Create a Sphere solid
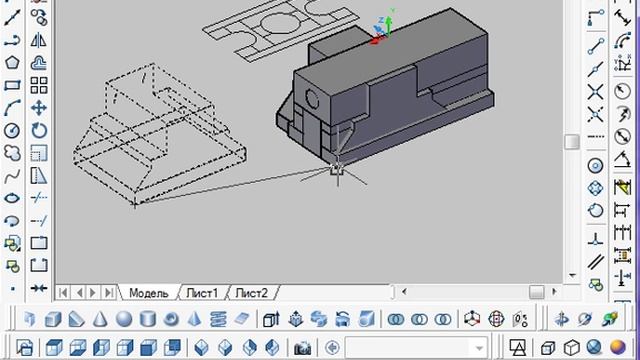This screenshot has height=360, width=640. (124, 319)
